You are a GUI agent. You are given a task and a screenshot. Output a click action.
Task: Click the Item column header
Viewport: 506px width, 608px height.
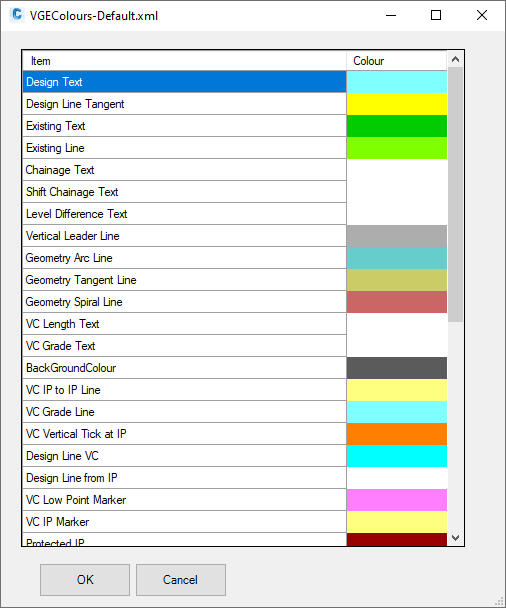pos(185,61)
